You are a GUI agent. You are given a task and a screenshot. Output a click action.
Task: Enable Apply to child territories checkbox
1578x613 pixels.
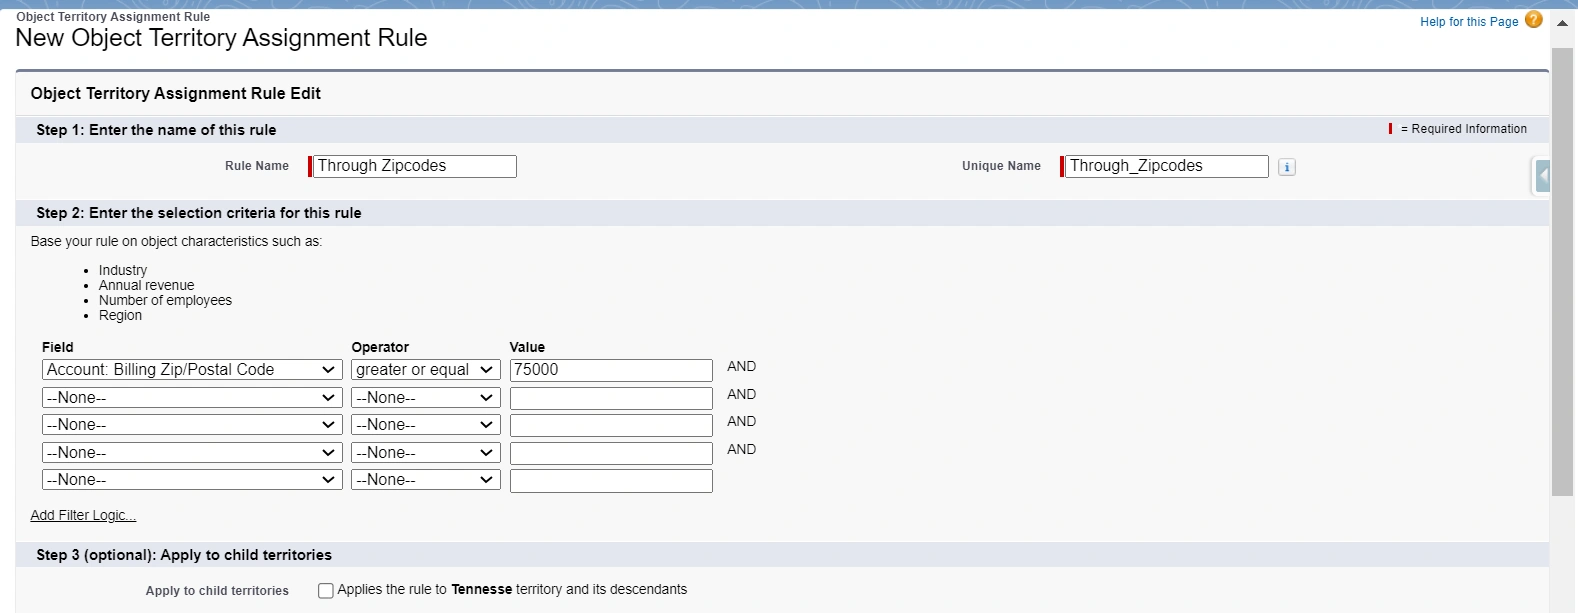pos(325,591)
